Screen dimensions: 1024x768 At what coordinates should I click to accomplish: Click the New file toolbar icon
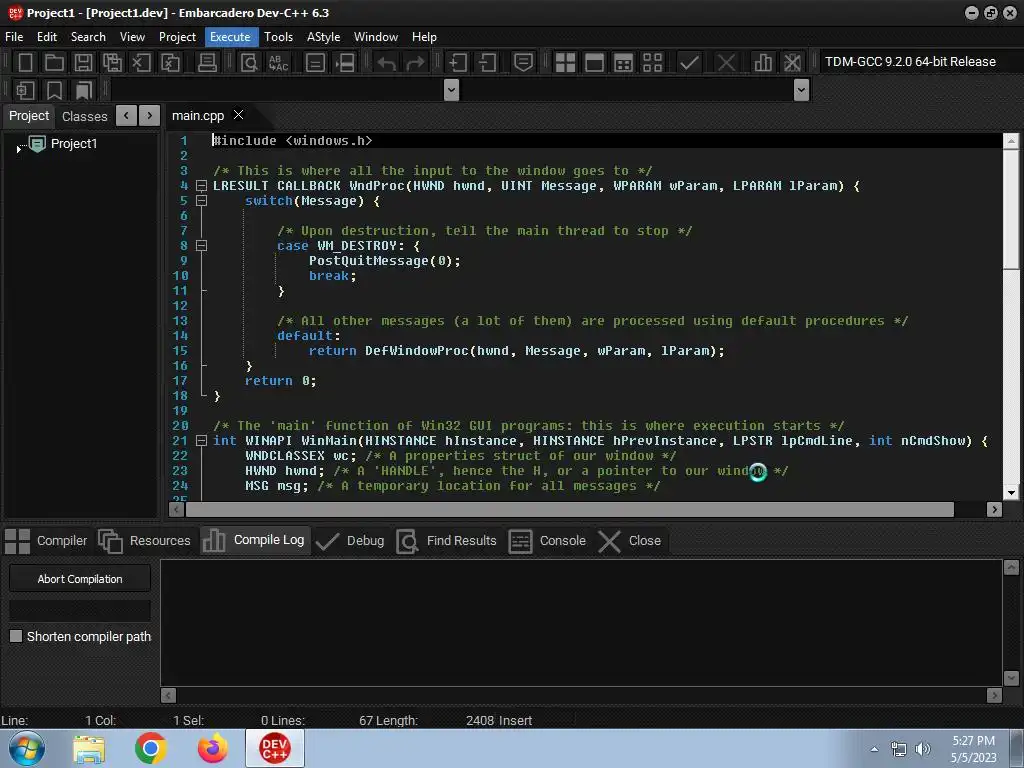25,63
